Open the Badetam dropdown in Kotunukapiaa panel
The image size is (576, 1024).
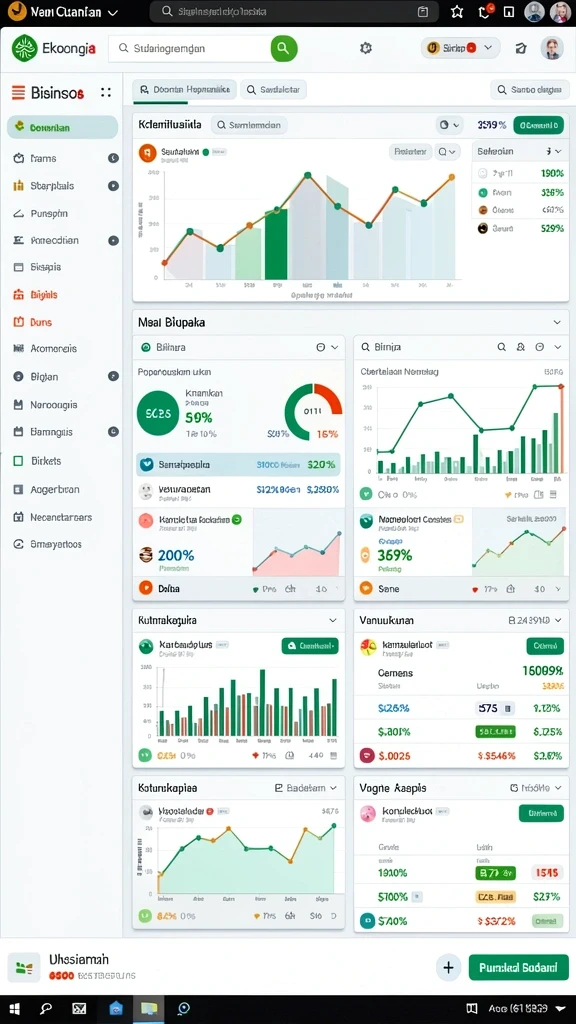pyautogui.click(x=306, y=788)
